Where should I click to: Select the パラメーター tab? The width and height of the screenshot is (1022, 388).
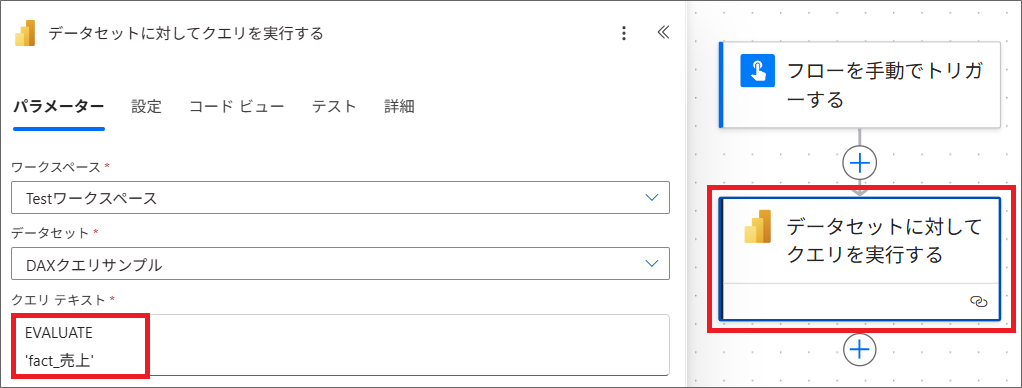pyautogui.click(x=59, y=106)
